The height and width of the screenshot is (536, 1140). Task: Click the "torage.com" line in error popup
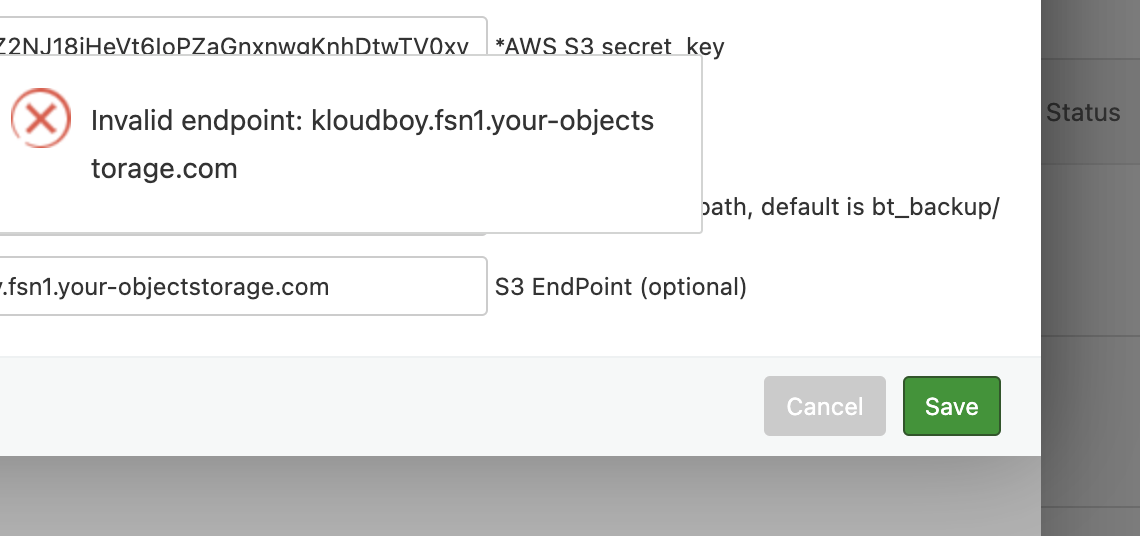point(164,168)
